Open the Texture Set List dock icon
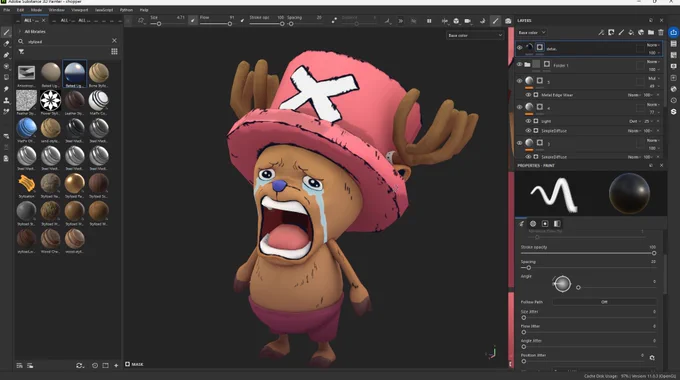 [x=673, y=44]
